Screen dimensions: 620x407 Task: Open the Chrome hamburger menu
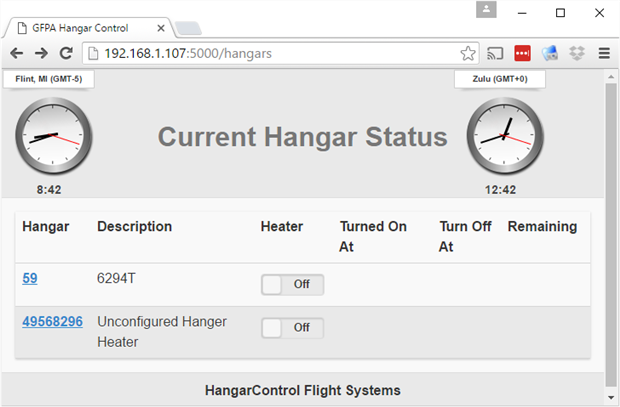pyautogui.click(x=604, y=53)
